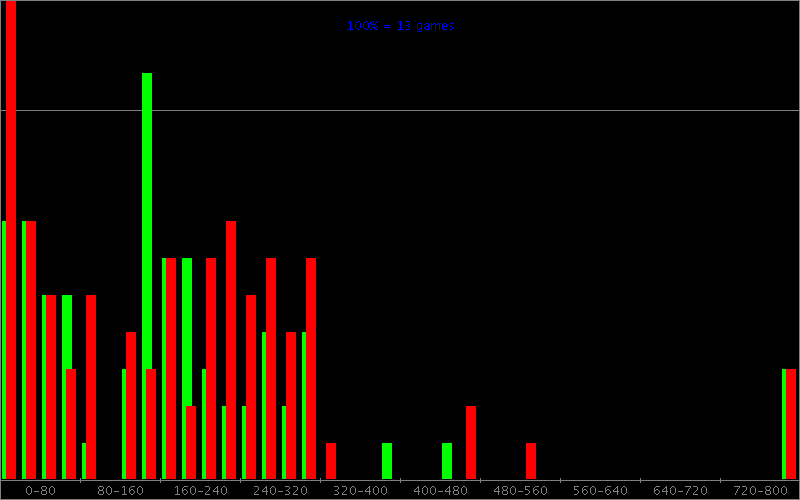Image resolution: width=800 pixels, height=500 pixels.
Task: Click the "160-240" axis label
Action: (201, 491)
